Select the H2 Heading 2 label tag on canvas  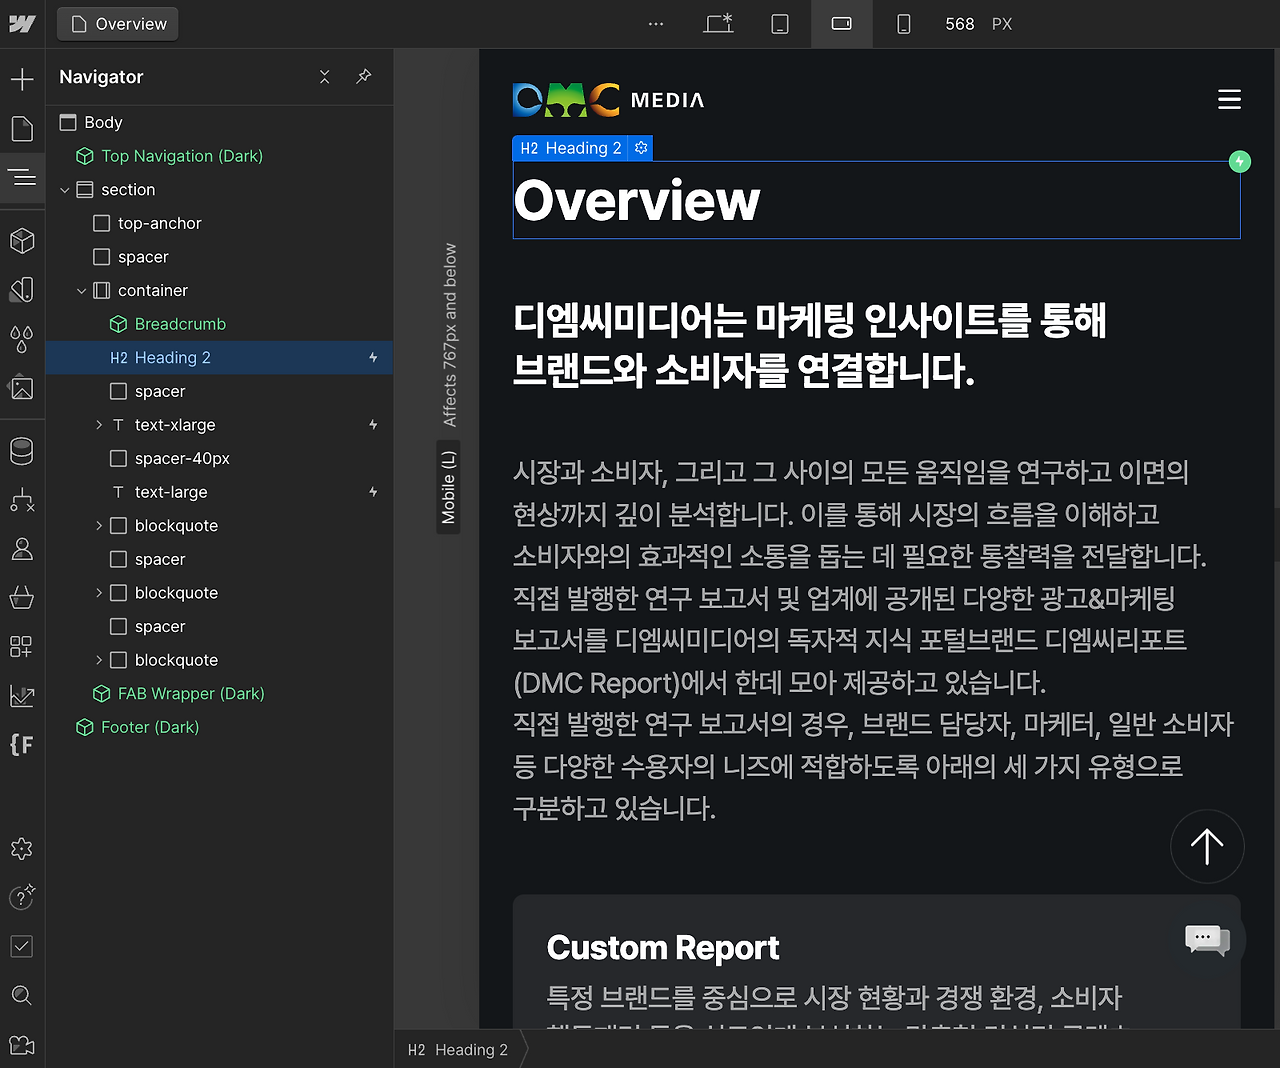(x=570, y=148)
